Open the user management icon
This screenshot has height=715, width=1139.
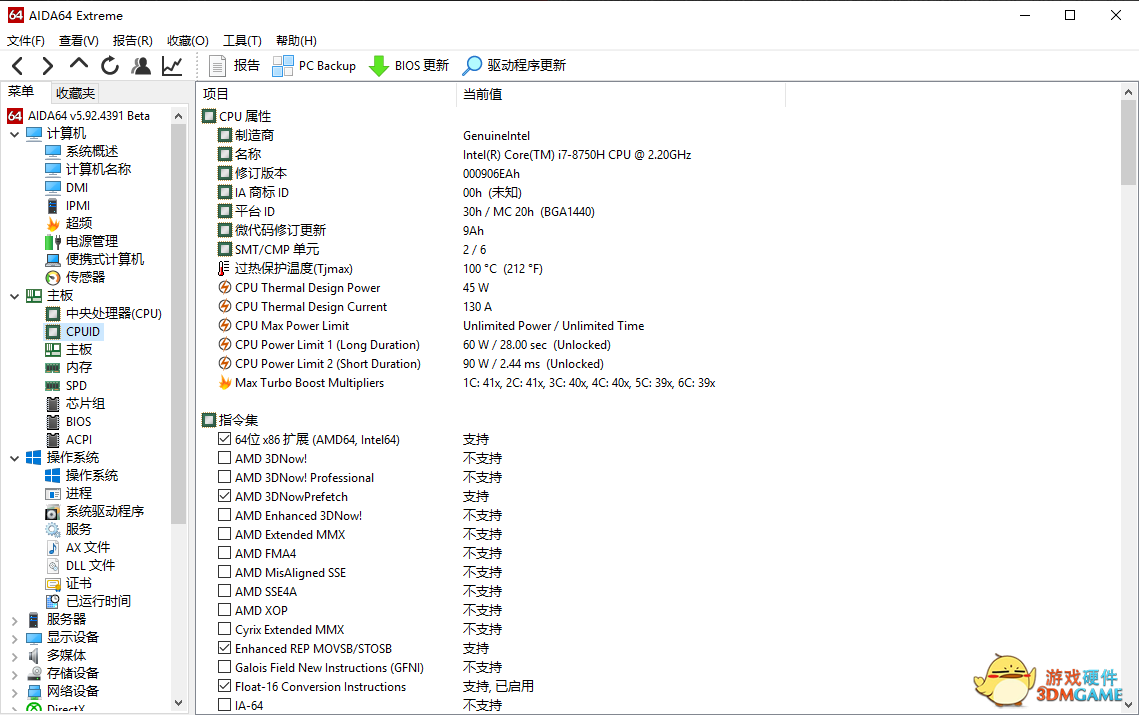(141, 66)
